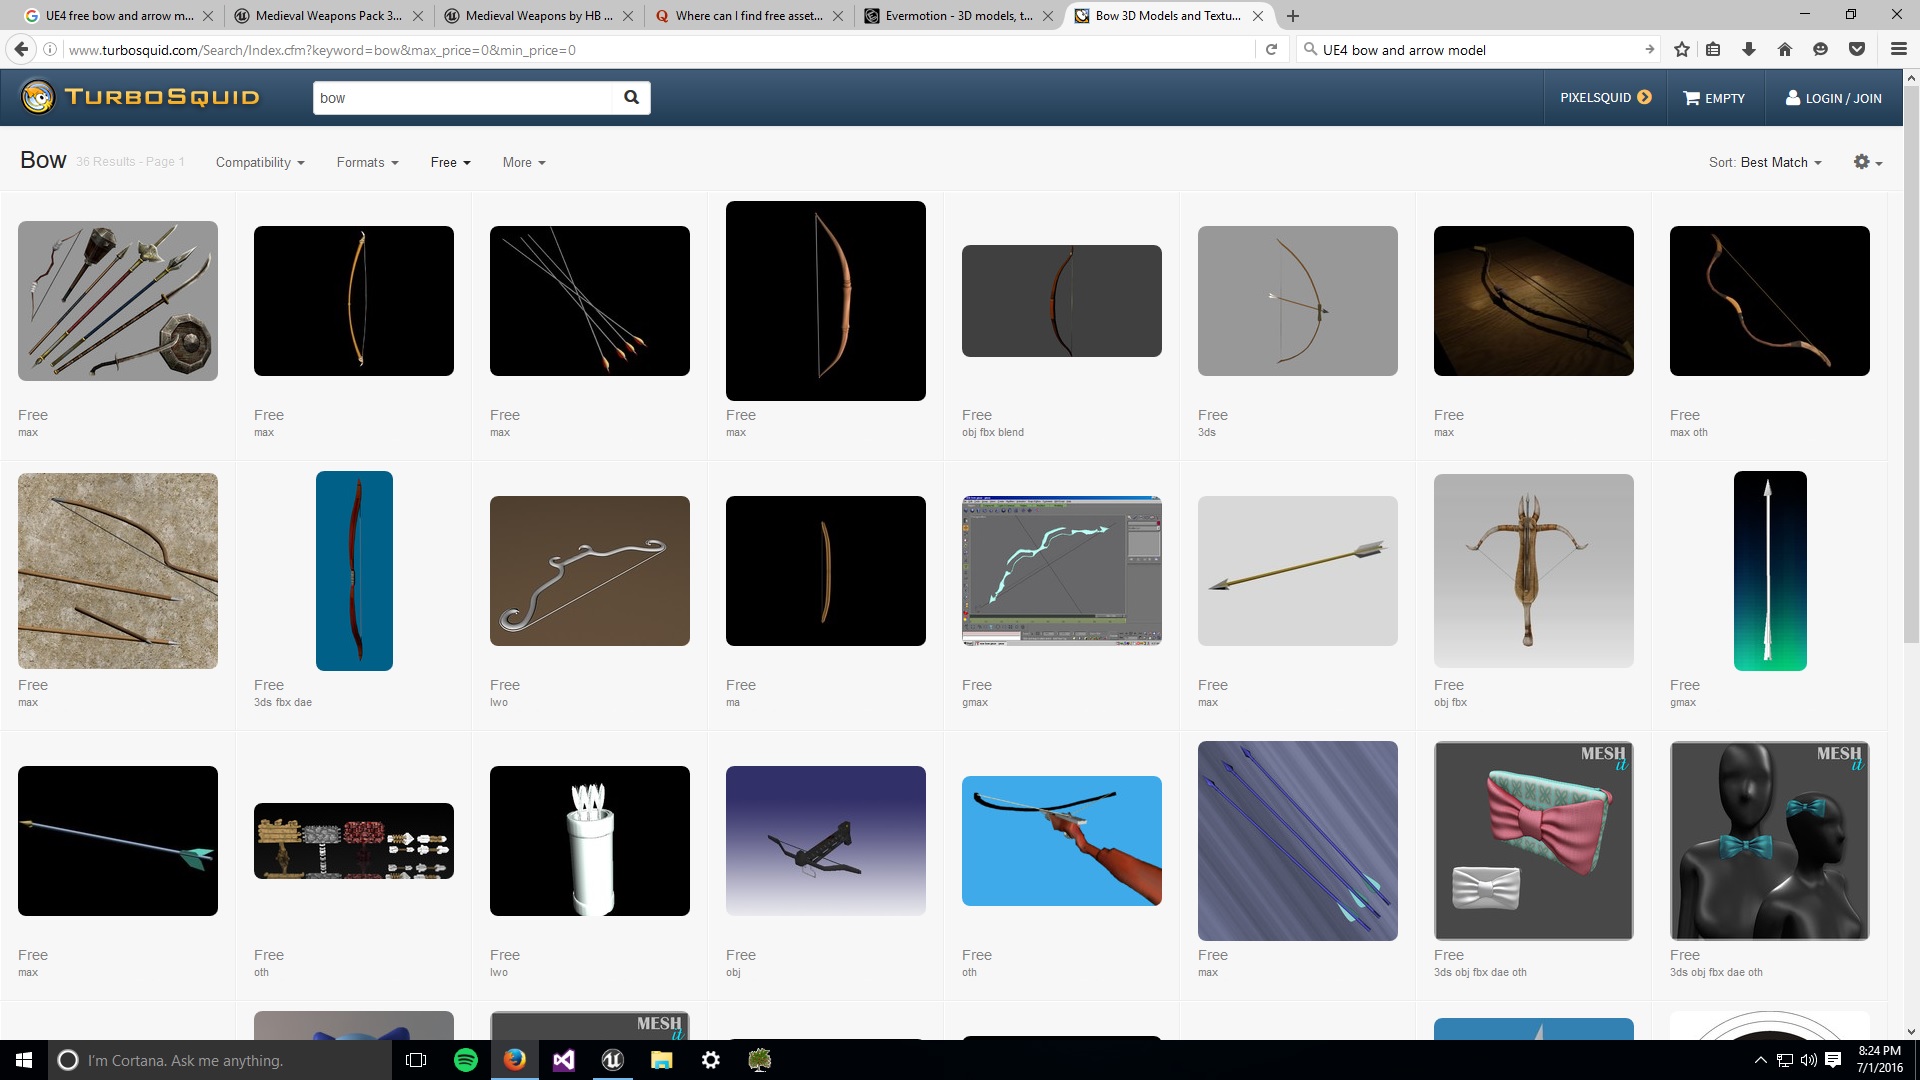Open the empty shopping cart
The height and width of the screenshot is (1080, 1920).
(1714, 98)
